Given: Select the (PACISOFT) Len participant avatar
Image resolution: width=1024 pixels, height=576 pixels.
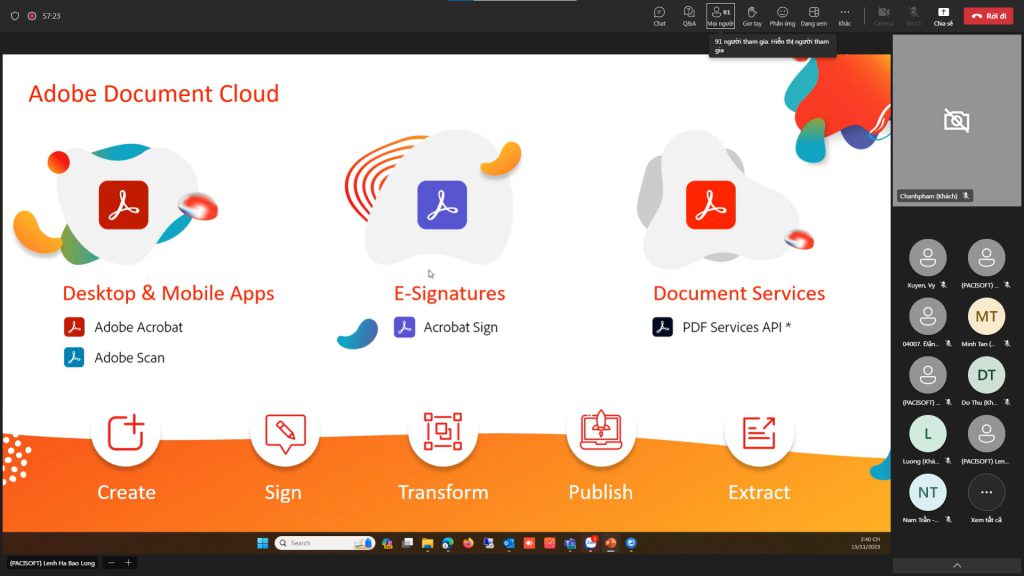Looking at the screenshot, I should tap(986, 434).
